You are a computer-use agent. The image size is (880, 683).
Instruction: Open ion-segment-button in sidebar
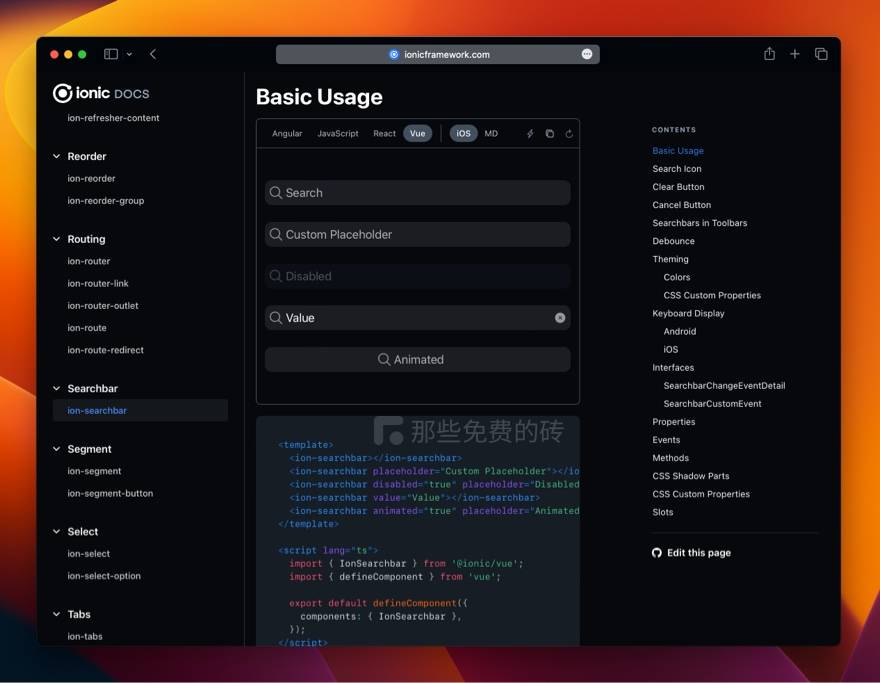(110, 493)
